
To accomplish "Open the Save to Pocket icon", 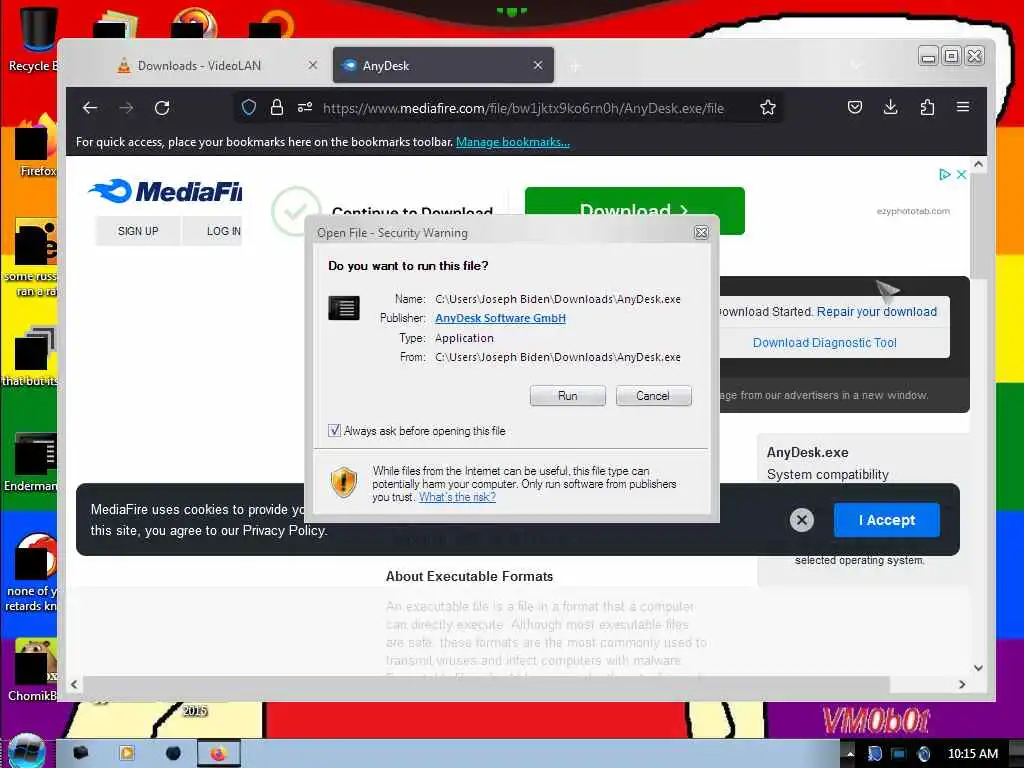I will 854,108.
